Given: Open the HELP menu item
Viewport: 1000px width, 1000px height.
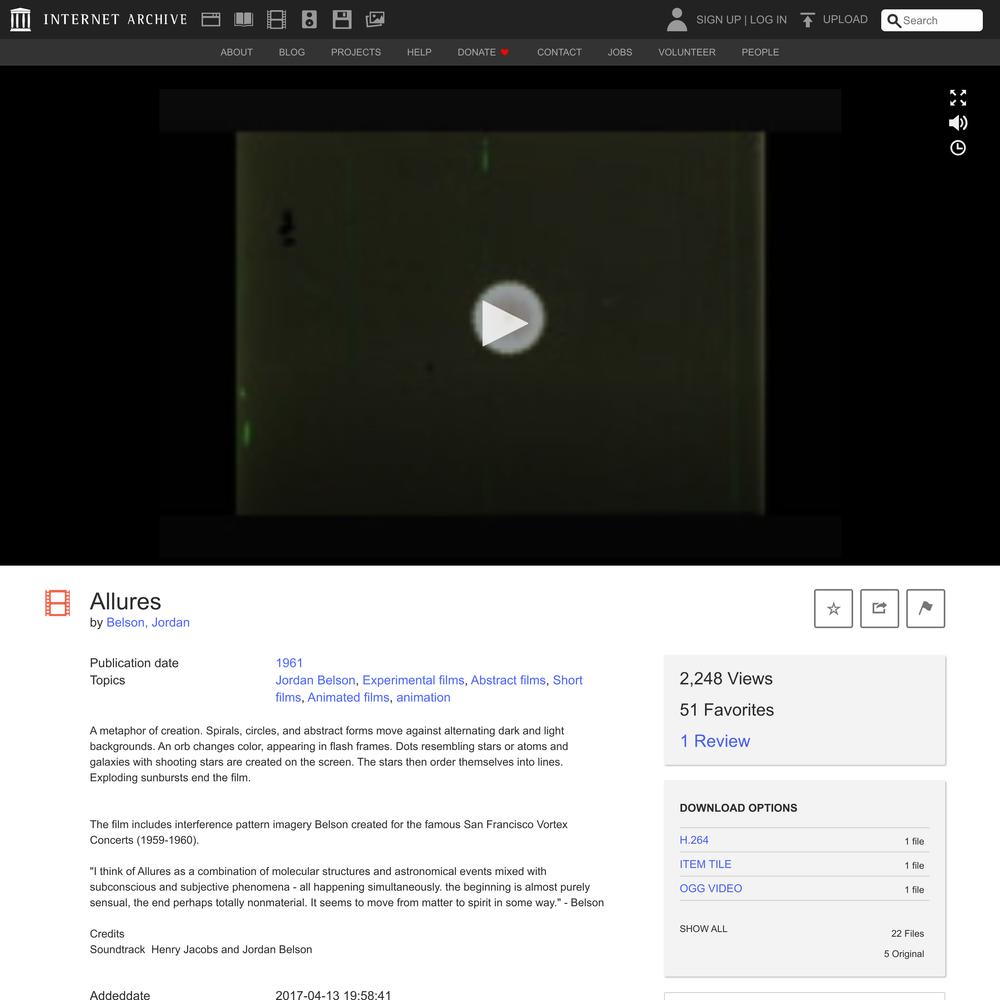Looking at the screenshot, I should point(419,52).
